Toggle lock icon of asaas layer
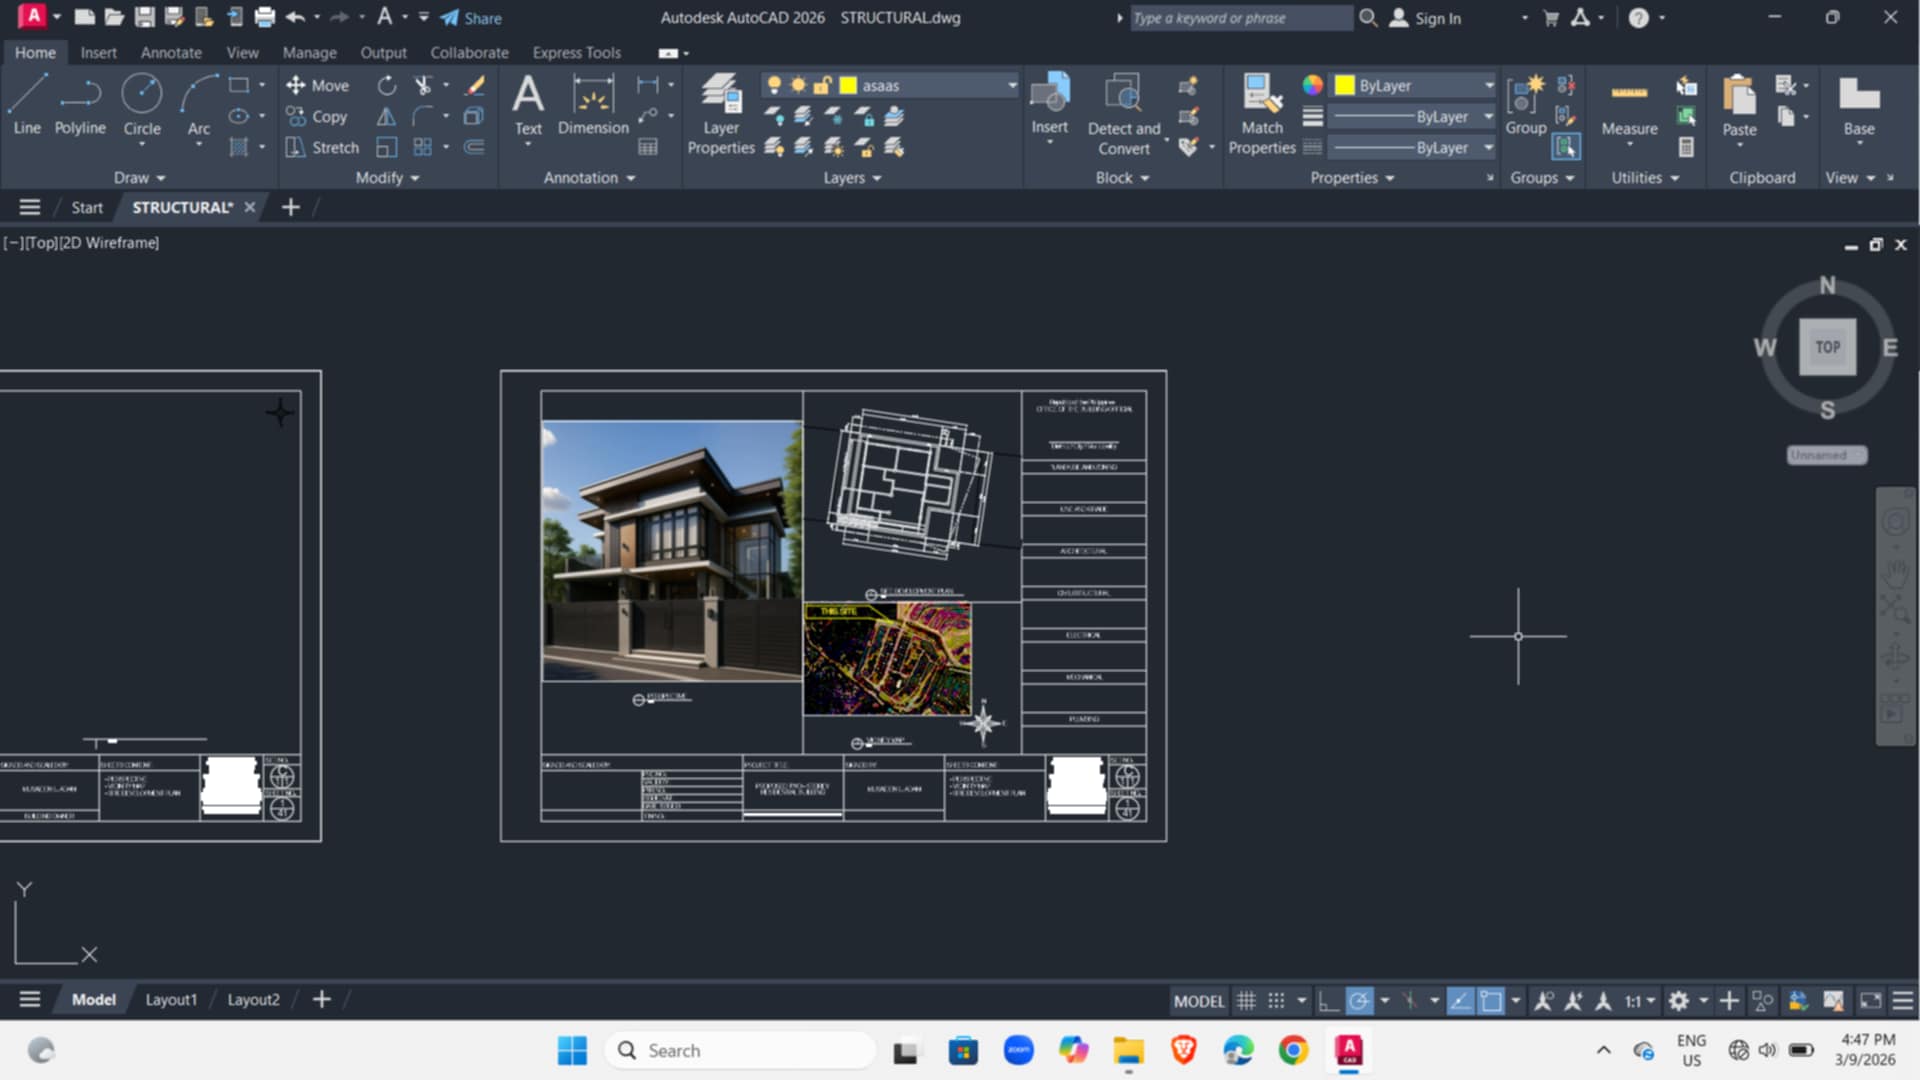The width and height of the screenshot is (1920, 1080). coord(822,86)
